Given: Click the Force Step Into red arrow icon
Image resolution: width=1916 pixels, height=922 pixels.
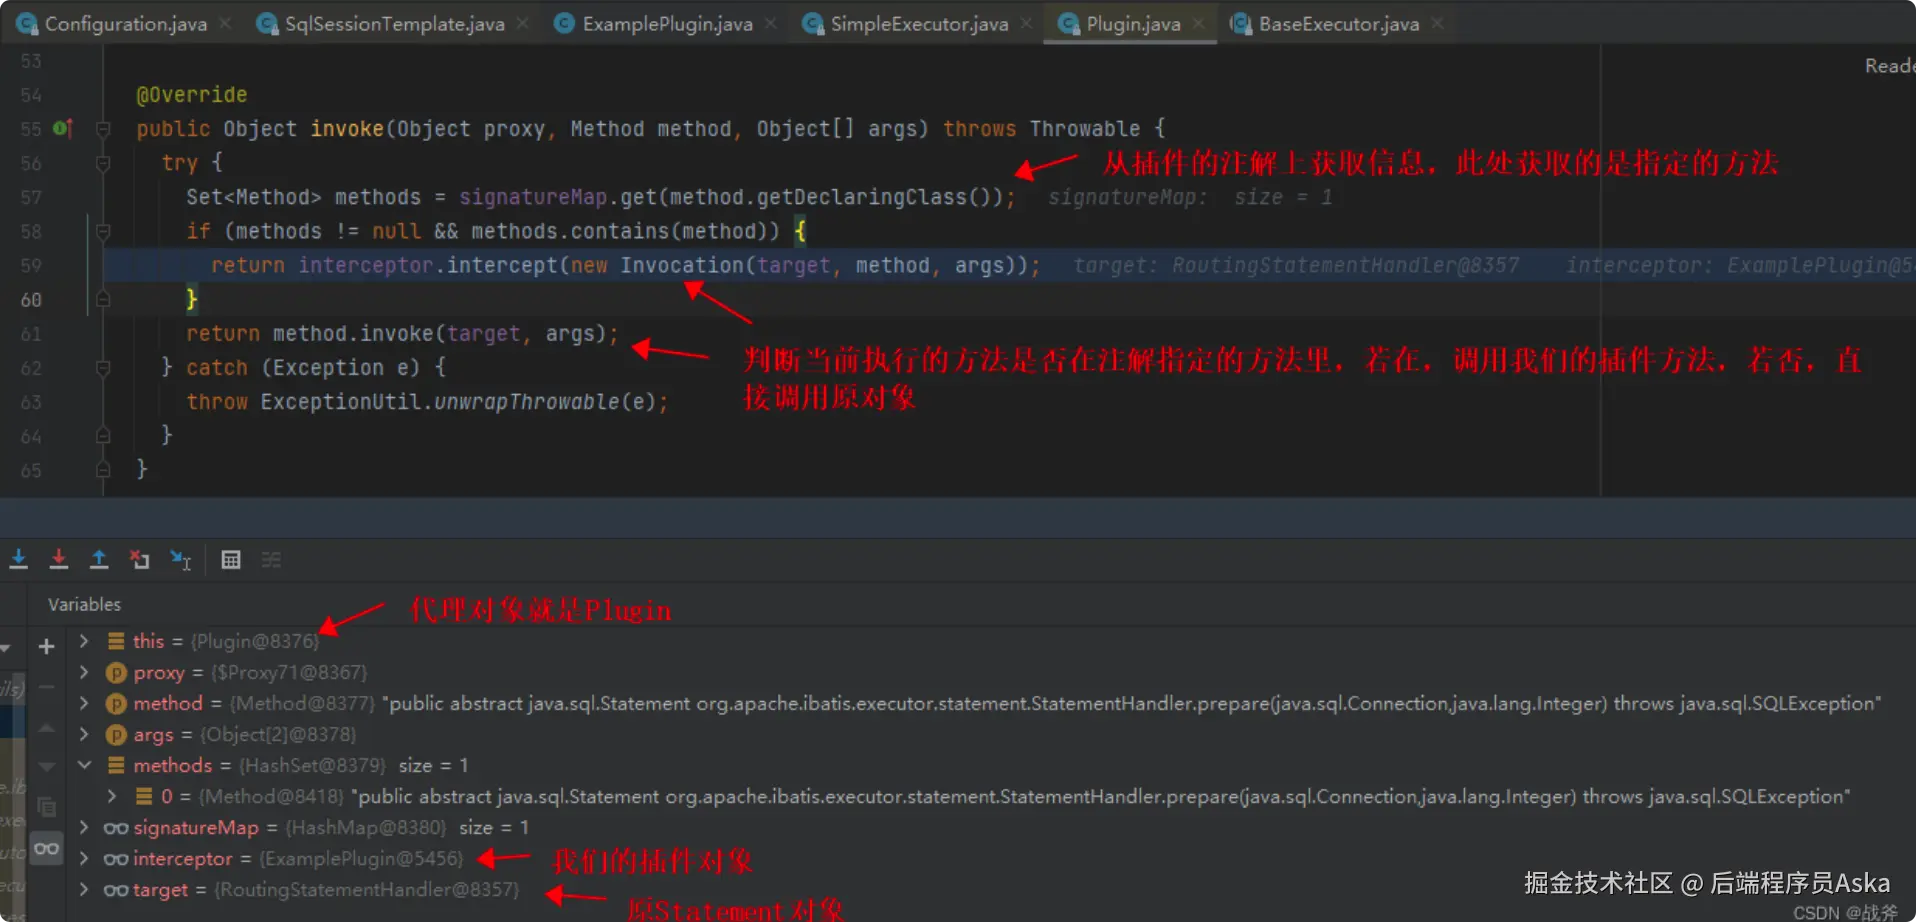Looking at the screenshot, I should tap(59, 560).
